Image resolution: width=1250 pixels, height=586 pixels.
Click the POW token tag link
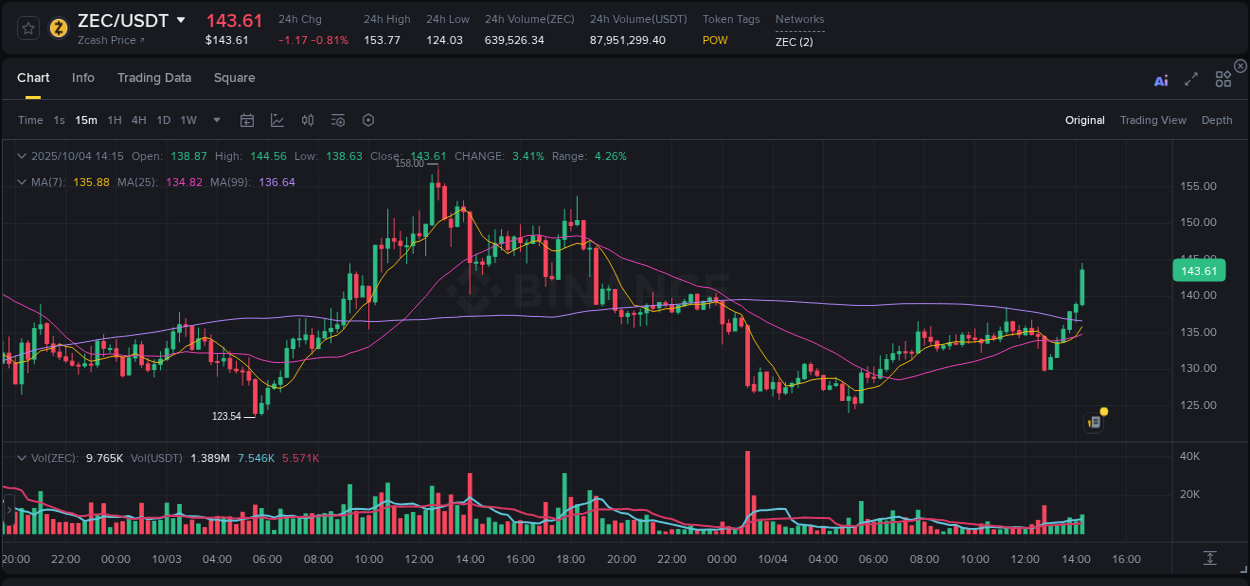(716, 40)
